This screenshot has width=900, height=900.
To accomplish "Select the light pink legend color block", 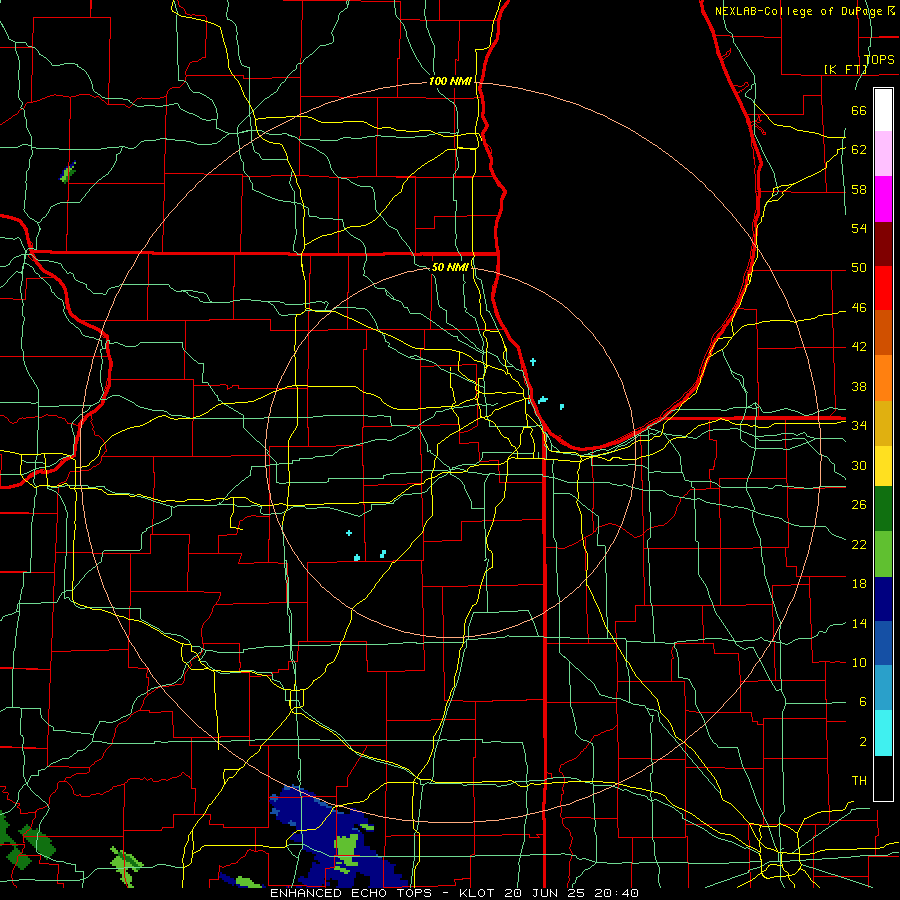I will tap(883, 154).
